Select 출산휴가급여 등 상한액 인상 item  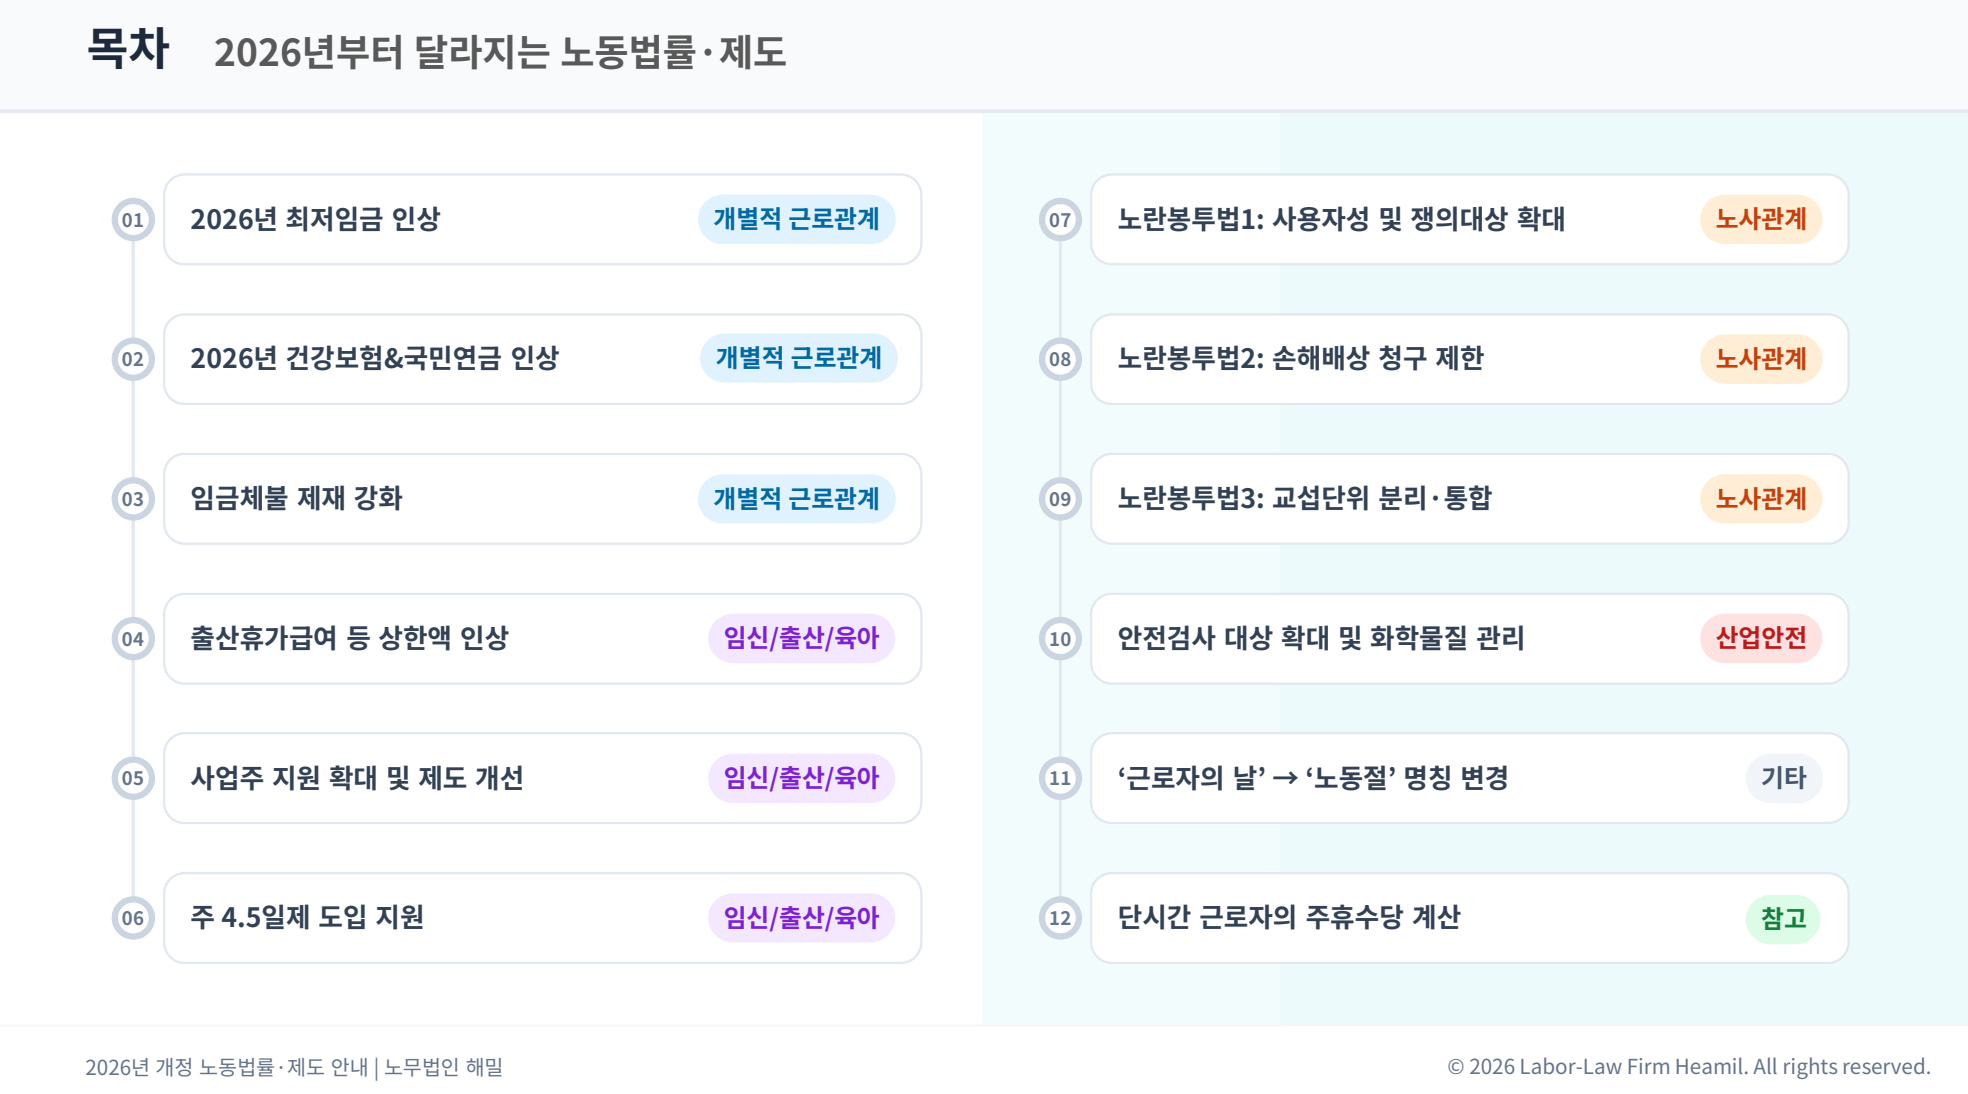[543, 639]
